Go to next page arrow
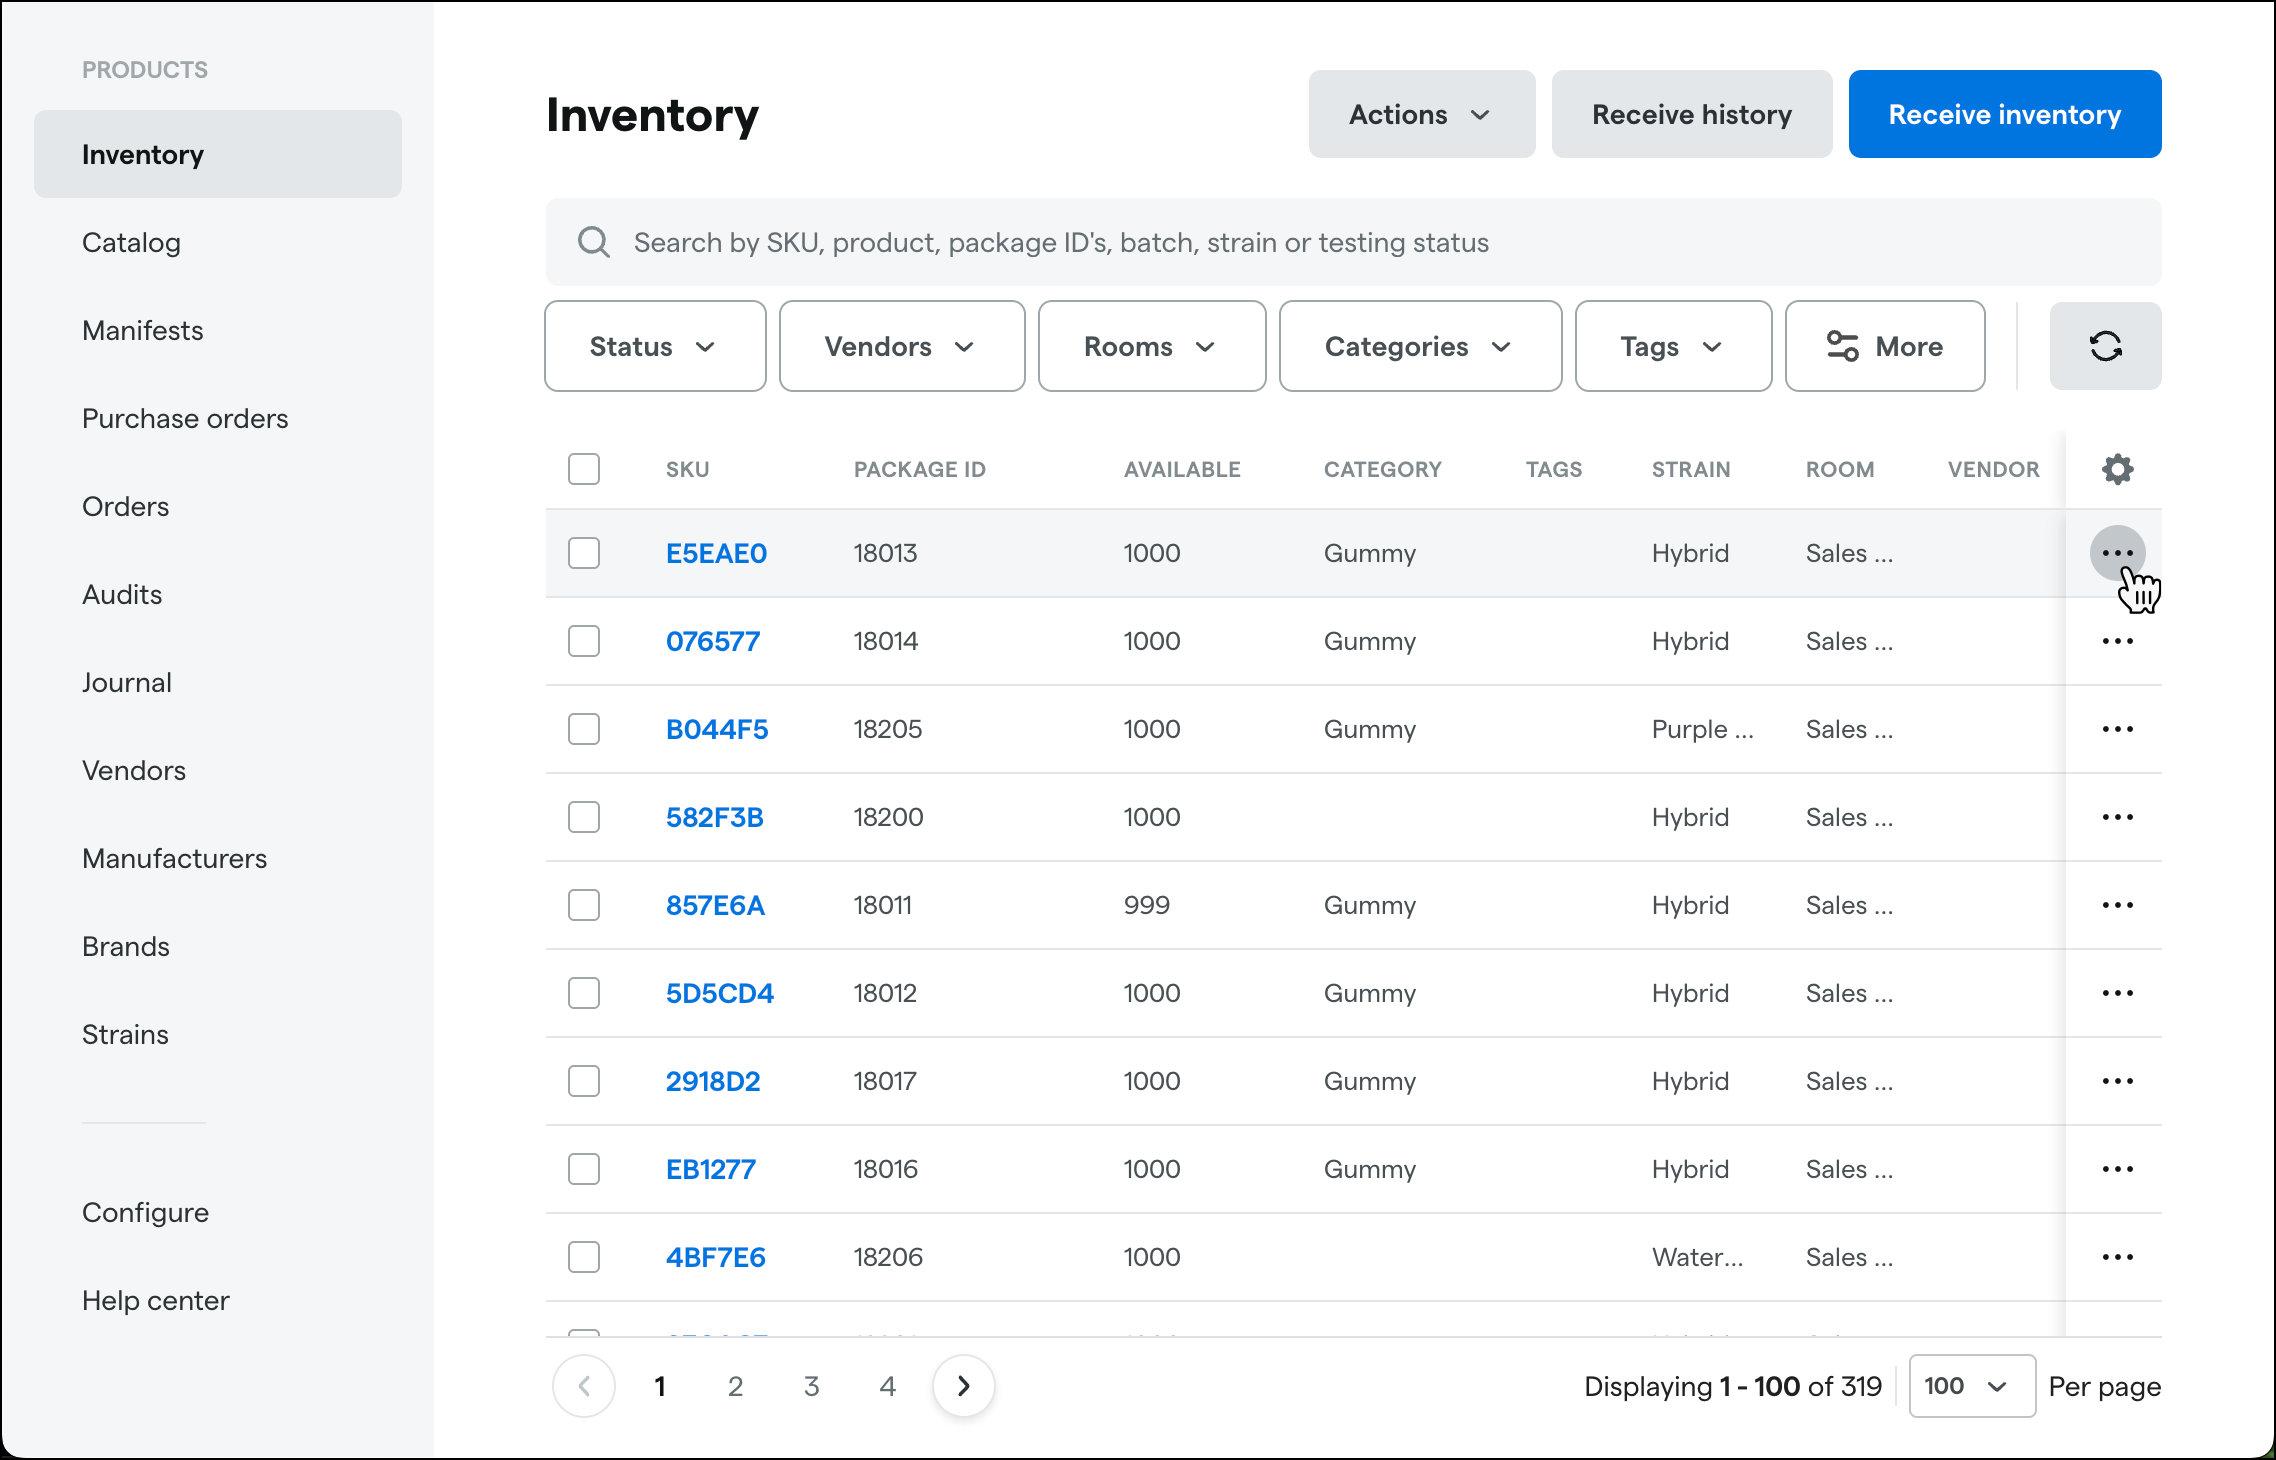The image size is (2276, 1460). coord(963,1386)
